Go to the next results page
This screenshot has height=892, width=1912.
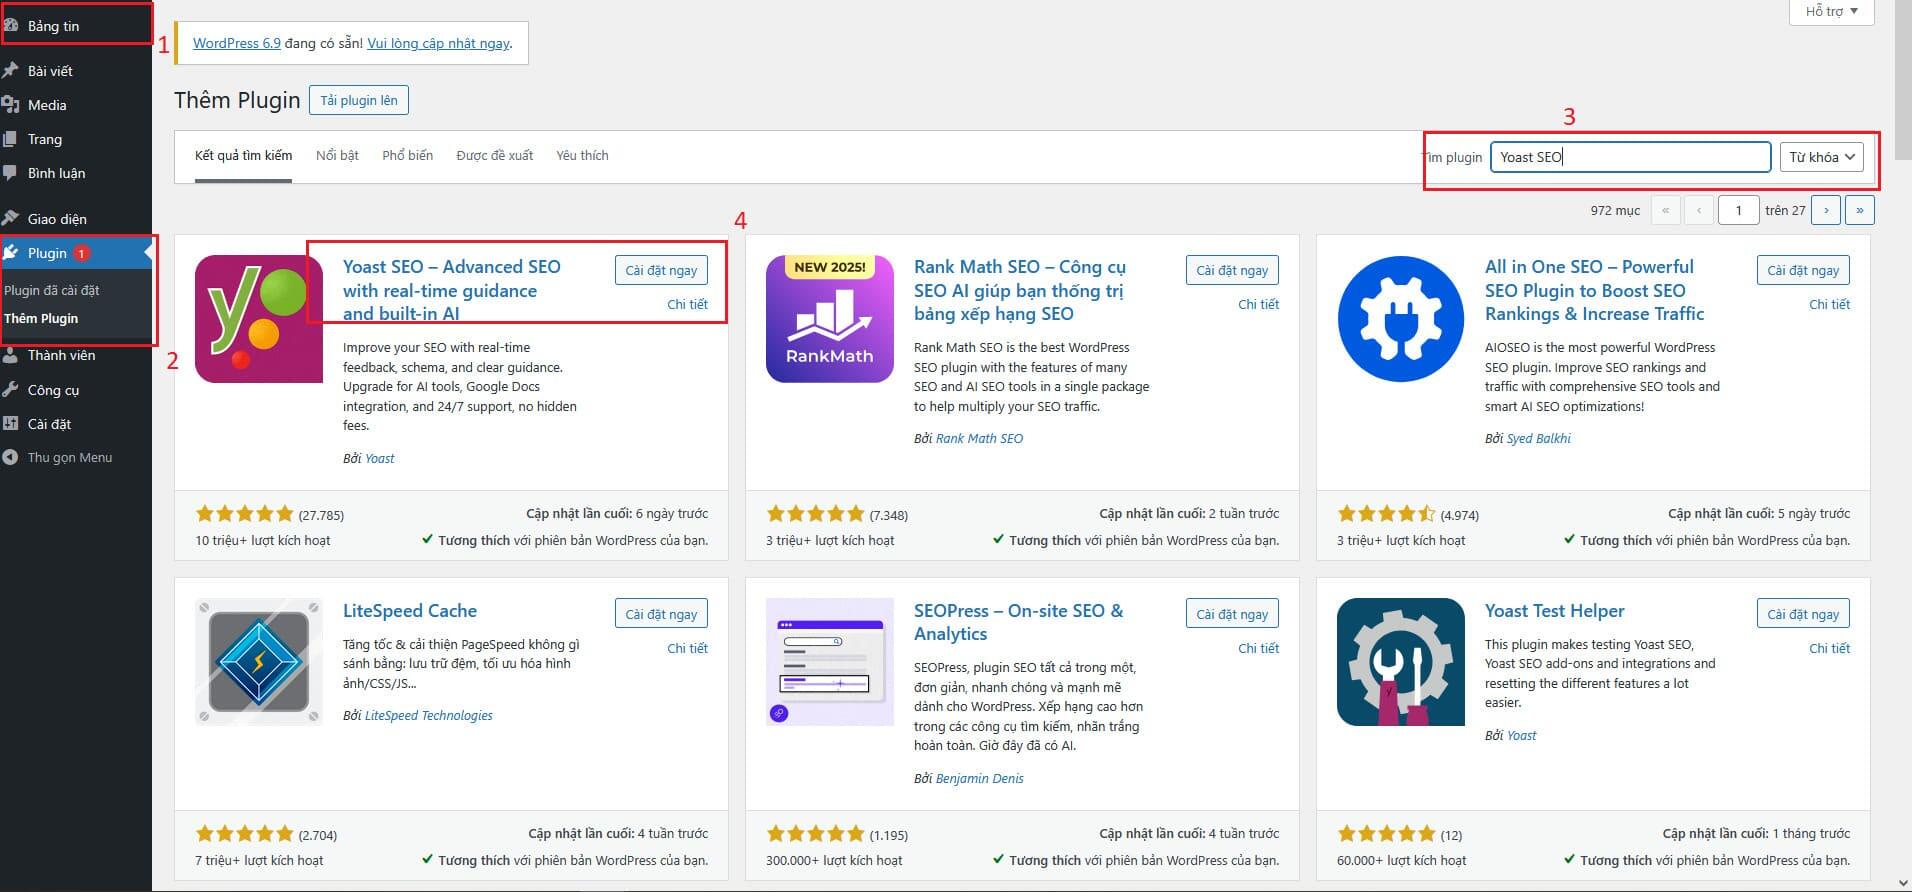coord(1826,210)
